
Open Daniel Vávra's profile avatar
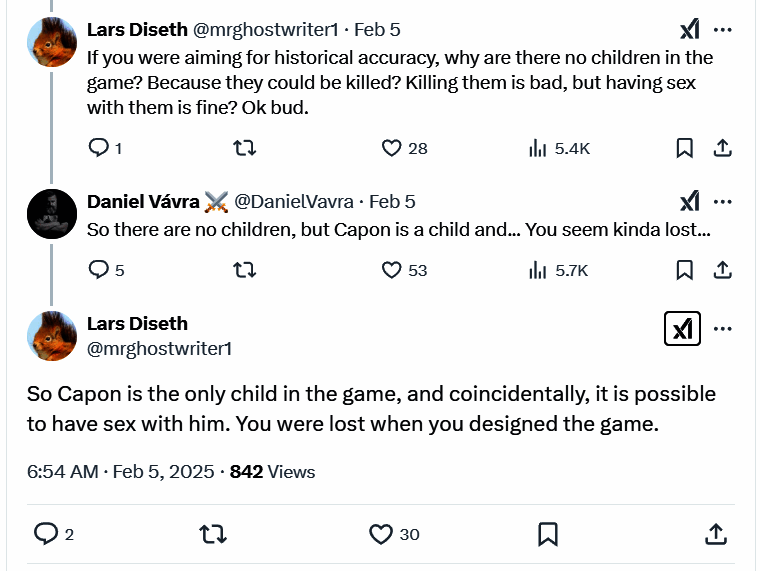(52, 214)
